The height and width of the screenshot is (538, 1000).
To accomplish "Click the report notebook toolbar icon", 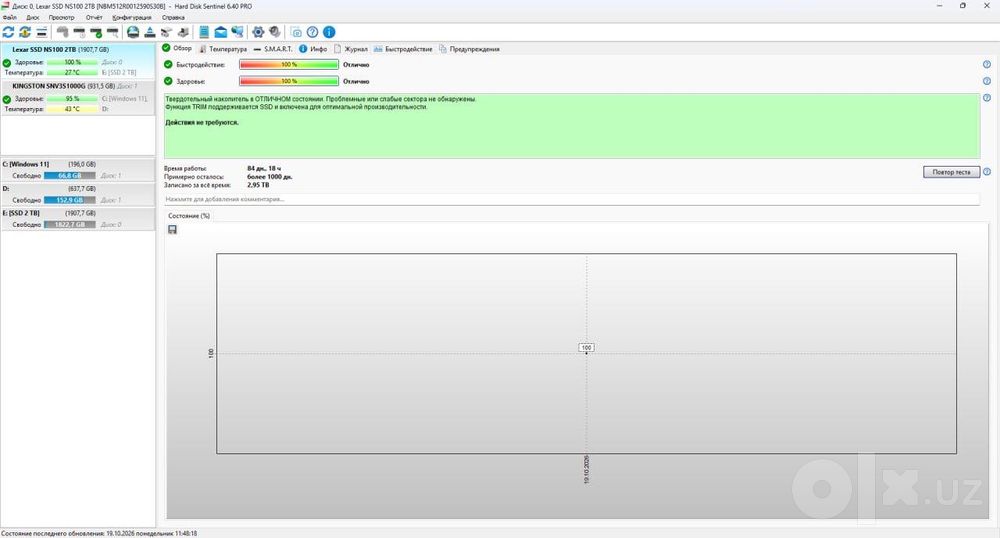I will click(x=204, y=32).
